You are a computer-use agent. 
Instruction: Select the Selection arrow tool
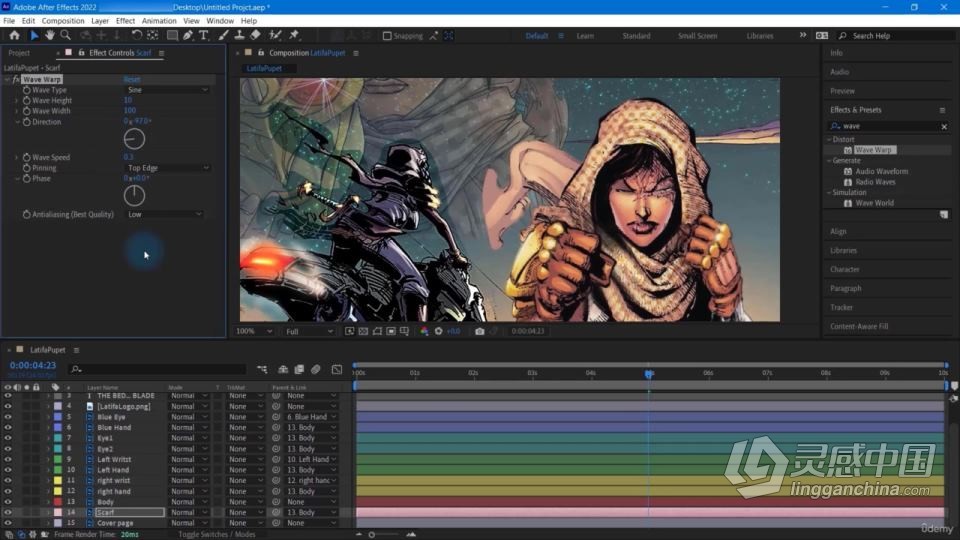tap(34, 36)
